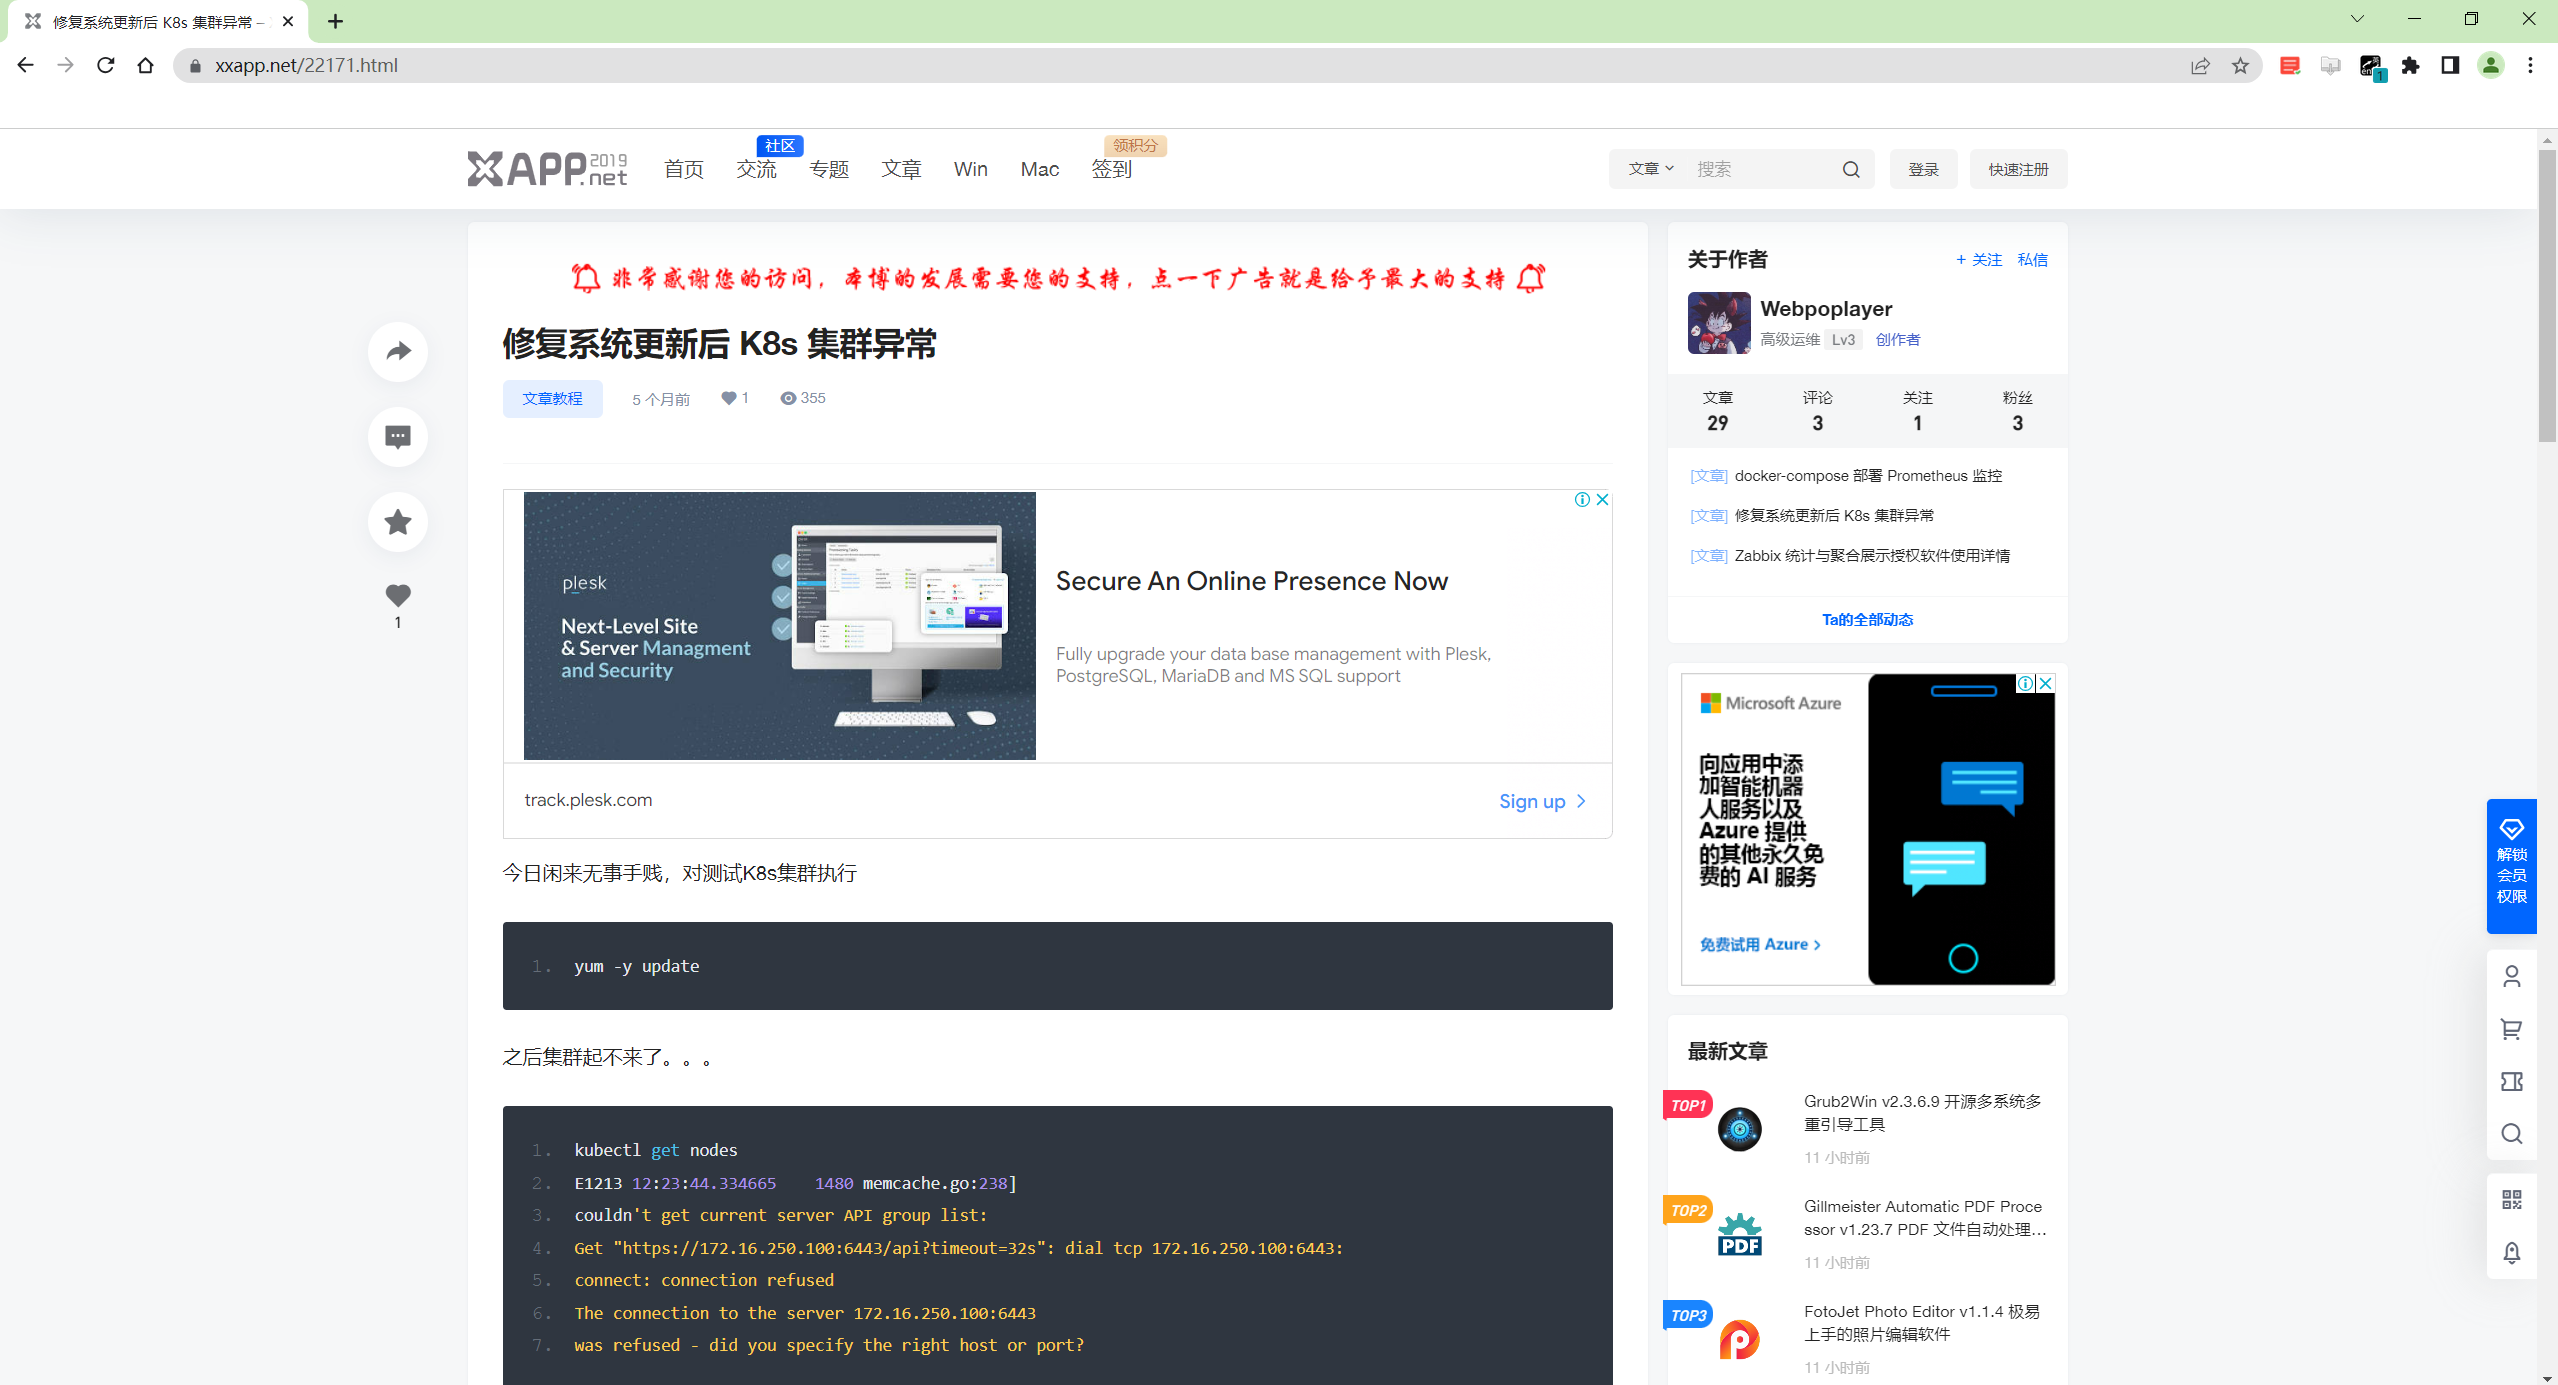Click the floating search icon in right sidebar

click(2511, 1133)
